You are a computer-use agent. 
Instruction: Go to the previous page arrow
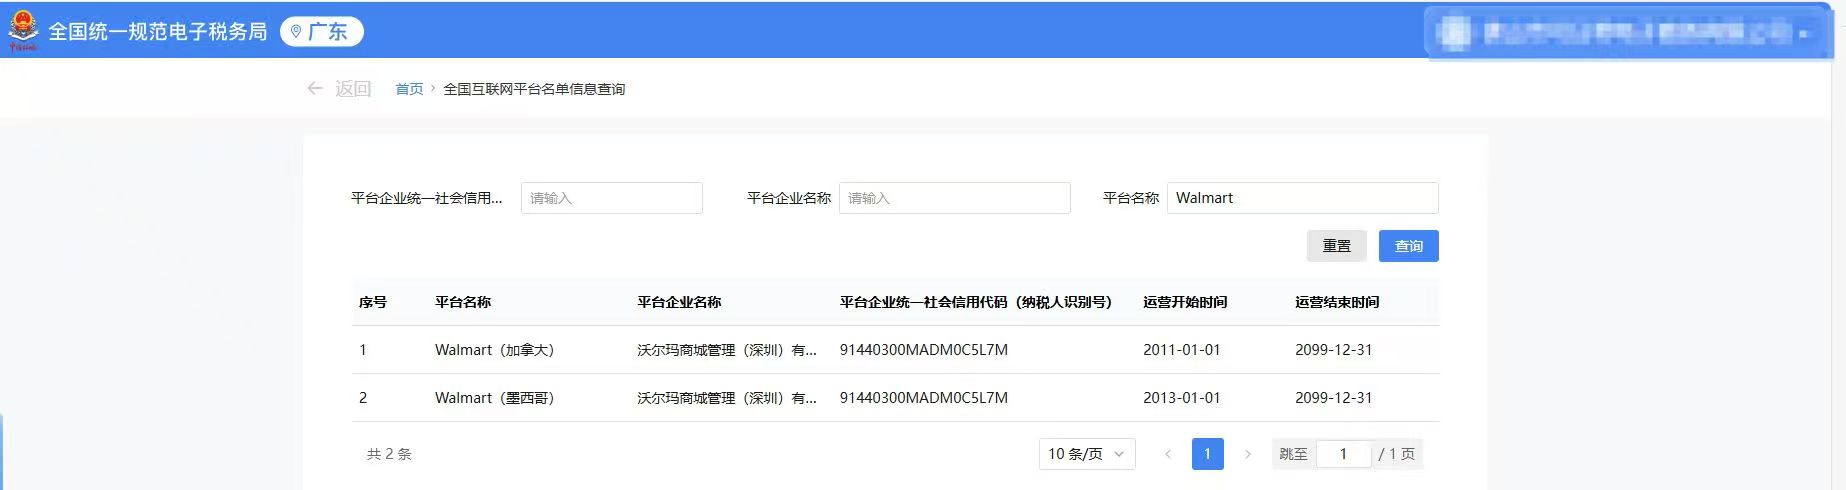(1167, 454)
